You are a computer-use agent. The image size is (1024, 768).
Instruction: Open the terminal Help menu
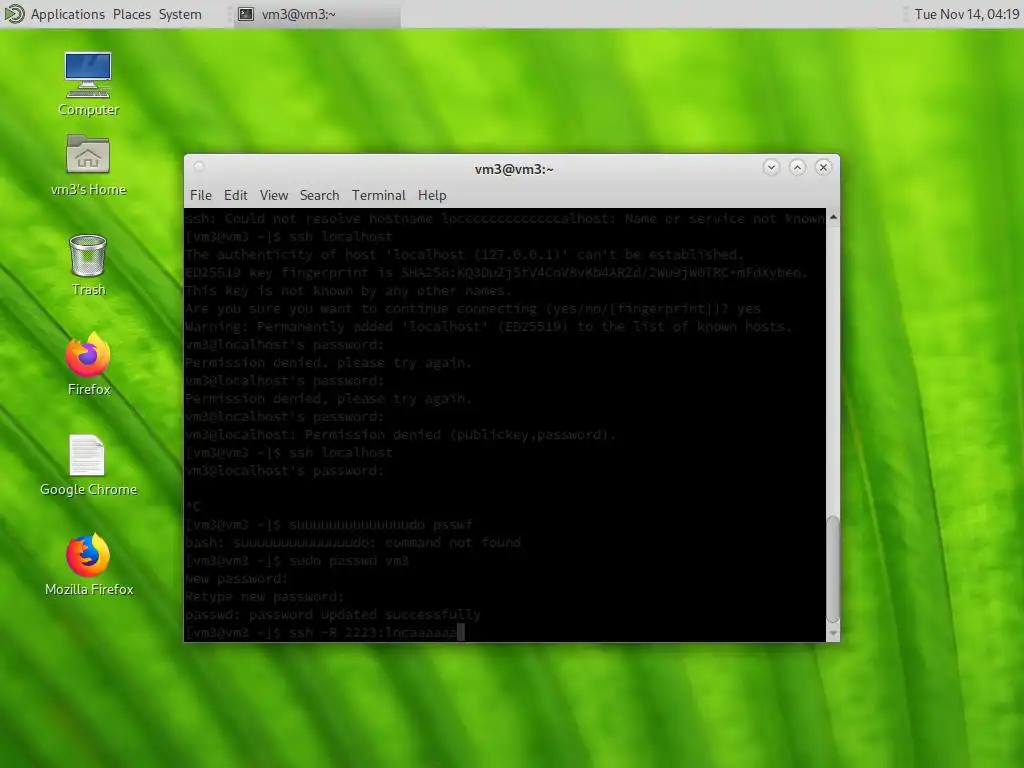point(432,195)
